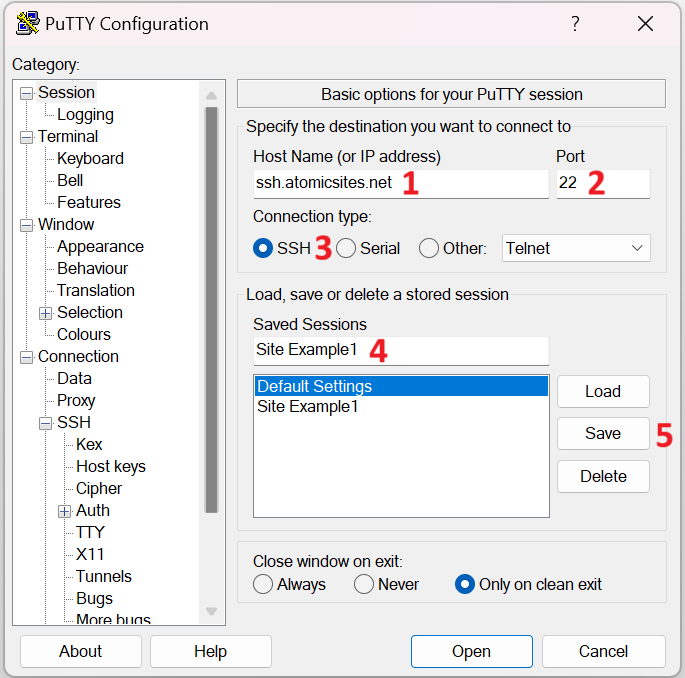Choose Never close window on exit
The height and width of the screenshot is (678, 685).
(x=364, y=584)
